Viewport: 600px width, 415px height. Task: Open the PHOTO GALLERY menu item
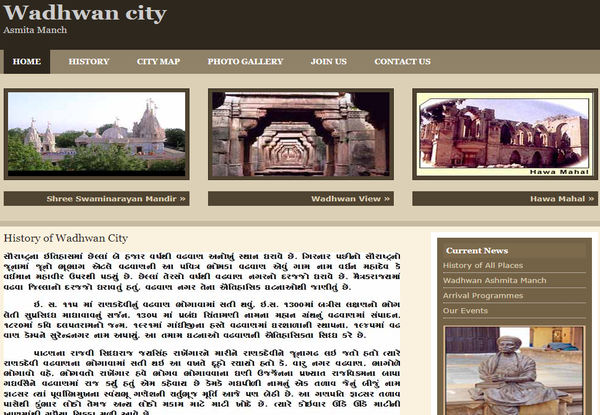(x=245, y=62)
